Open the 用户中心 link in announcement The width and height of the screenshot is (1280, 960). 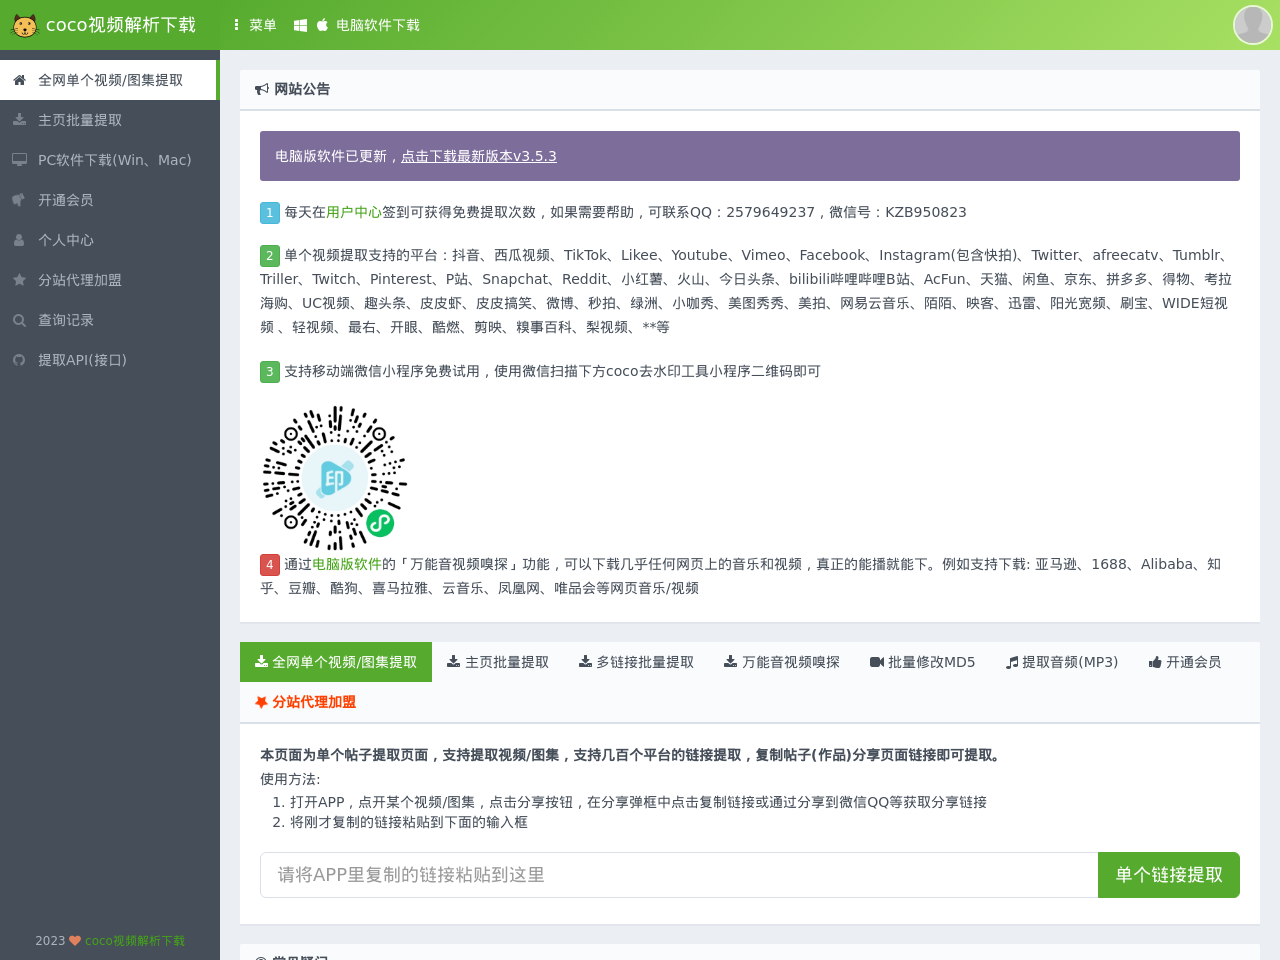(355, 212)
